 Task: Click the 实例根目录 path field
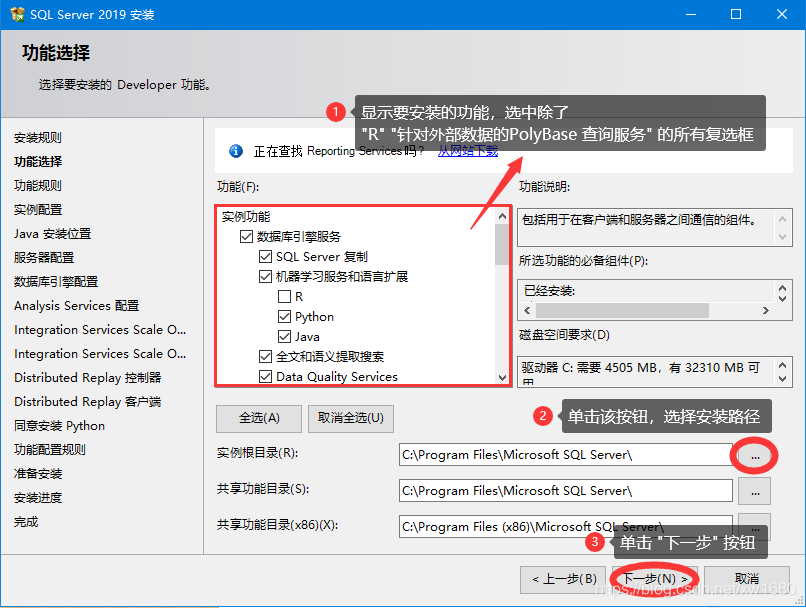(565, 455)
